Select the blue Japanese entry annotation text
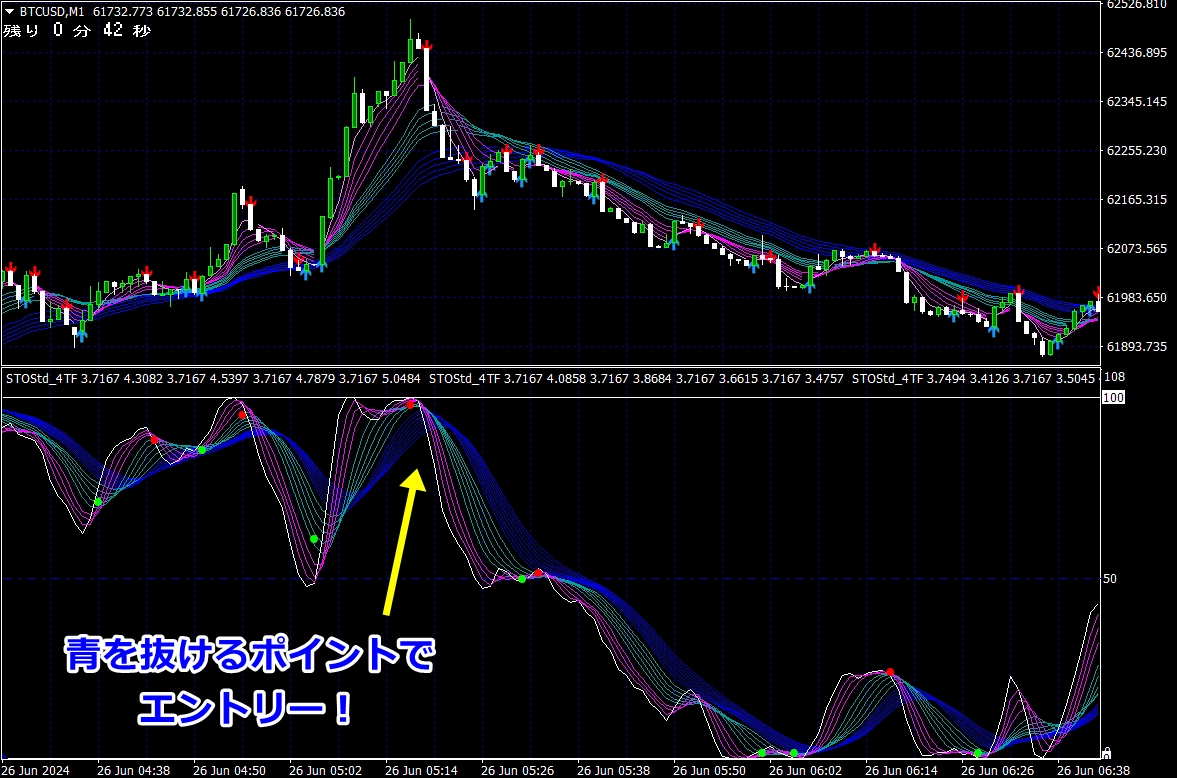The width and height of the screenshot is (1177, 778). coord(250,682)
